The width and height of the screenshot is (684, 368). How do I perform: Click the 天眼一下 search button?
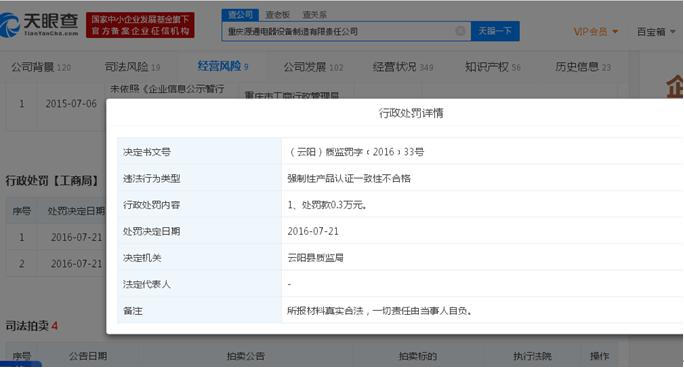pos(495,31)
